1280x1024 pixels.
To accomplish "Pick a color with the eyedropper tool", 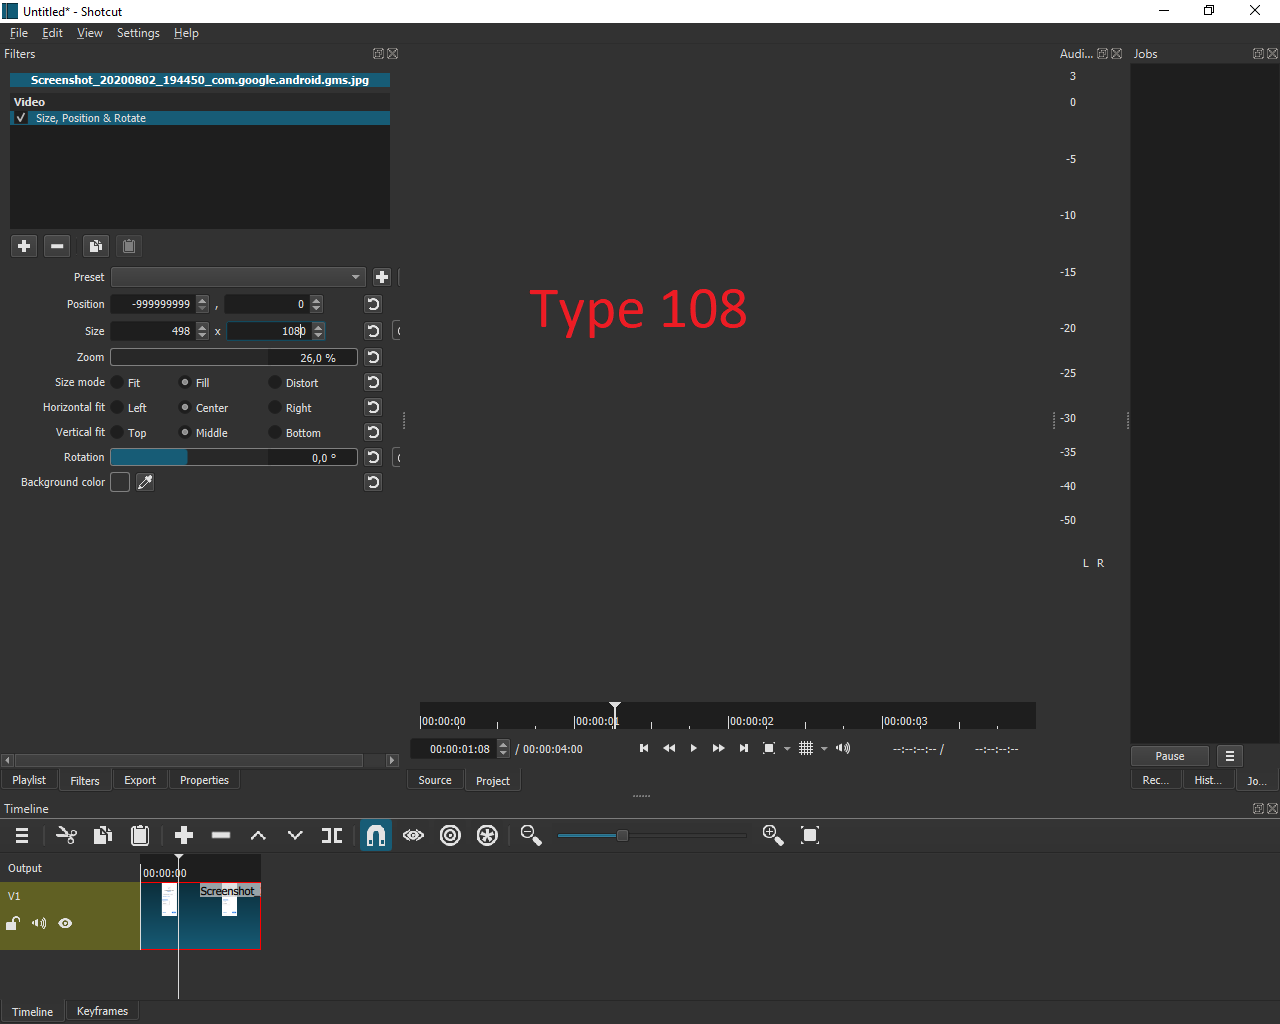I will pos(145,482).
